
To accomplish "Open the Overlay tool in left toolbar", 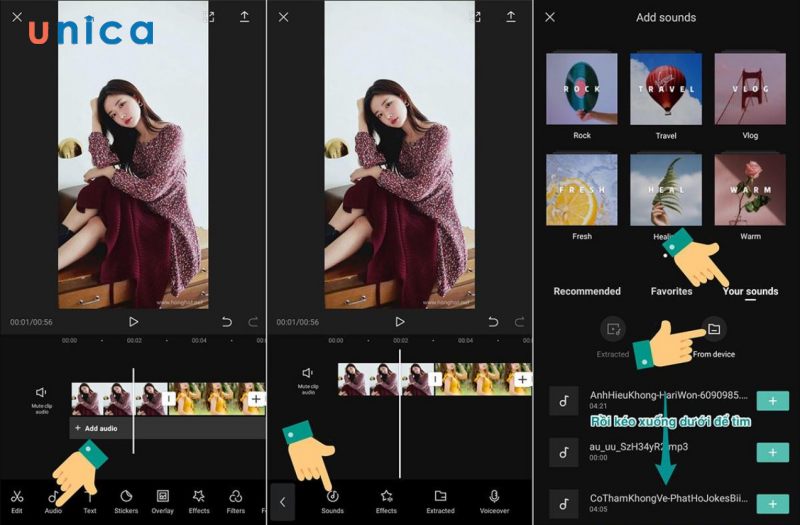I will [x=163, y=501].
